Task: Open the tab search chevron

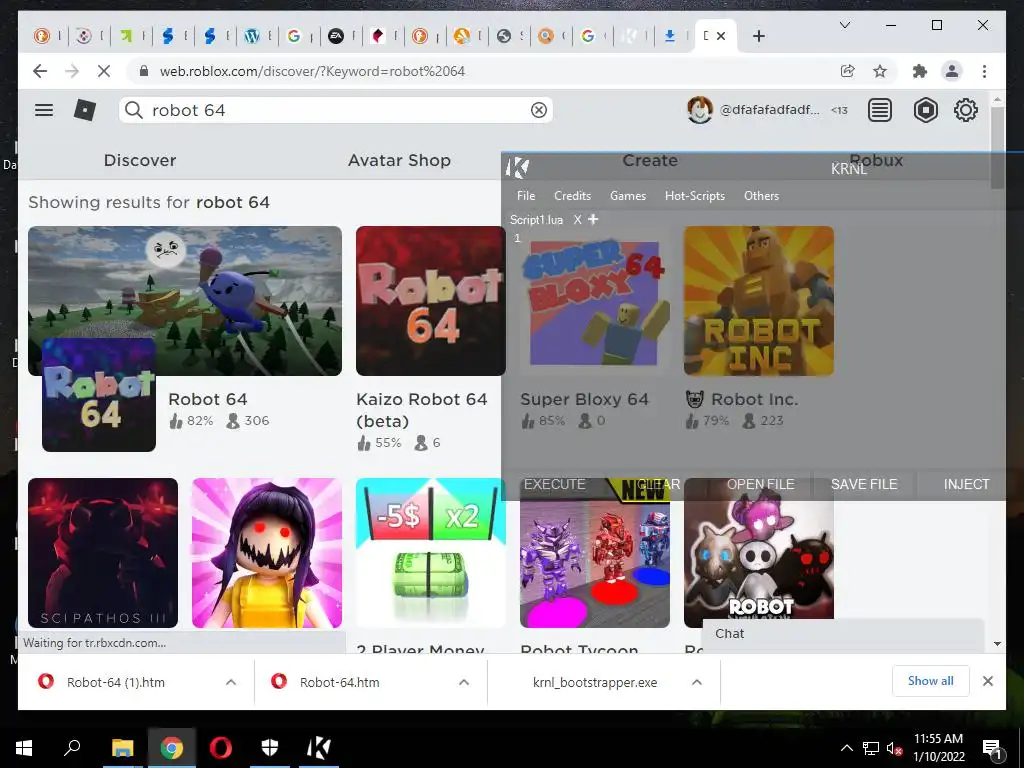Action: [844, 25]
